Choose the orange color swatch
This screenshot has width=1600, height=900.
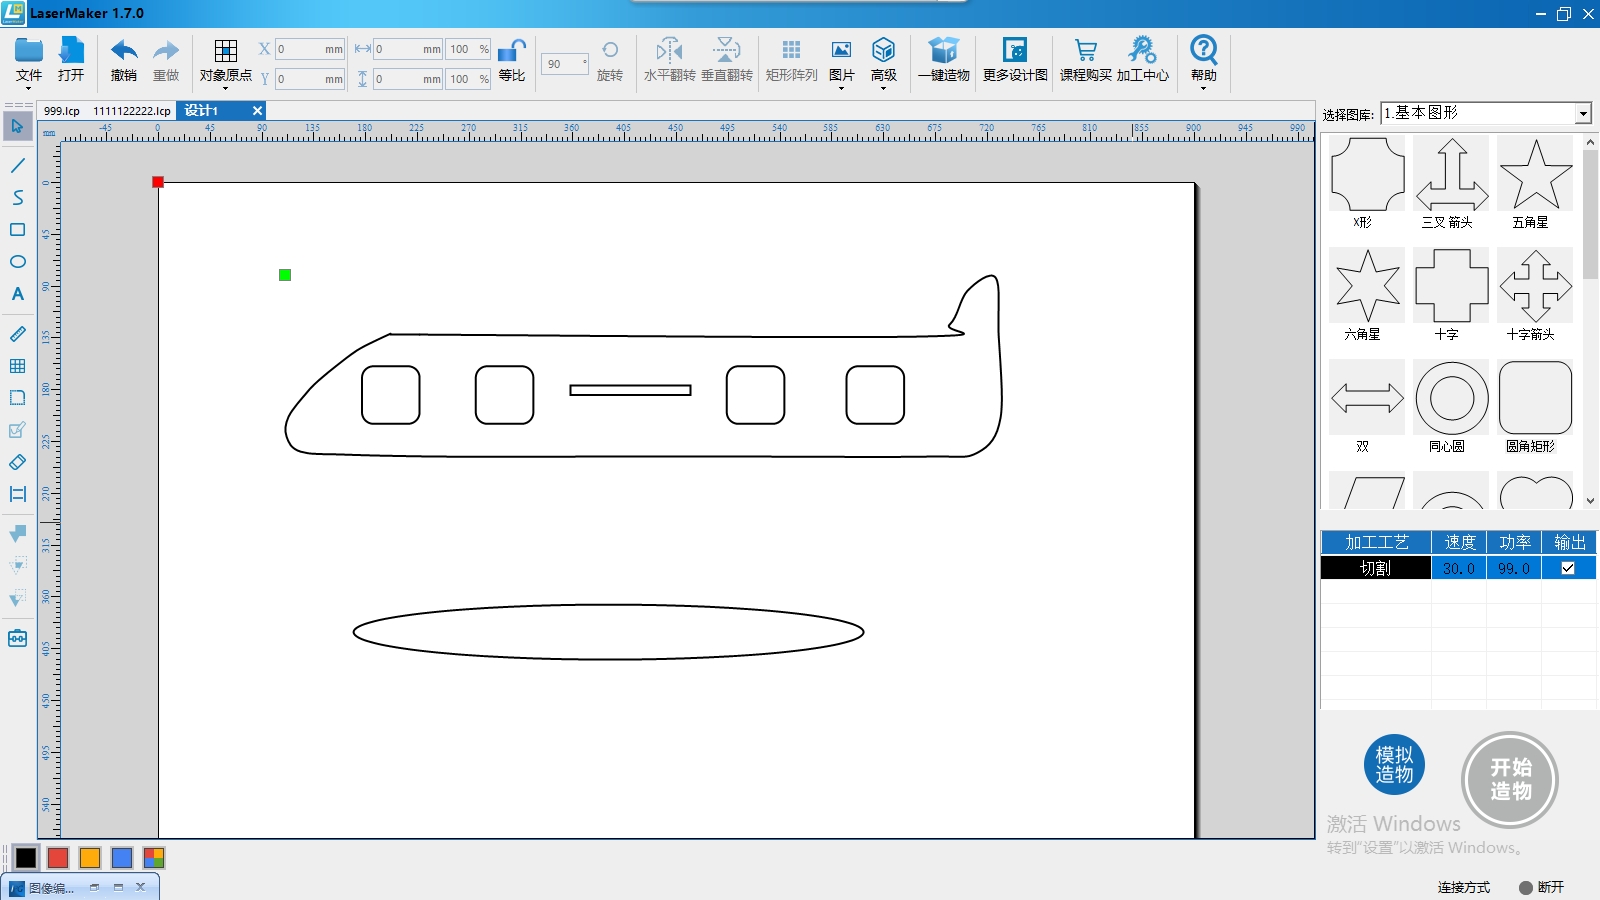pos(90,857)
